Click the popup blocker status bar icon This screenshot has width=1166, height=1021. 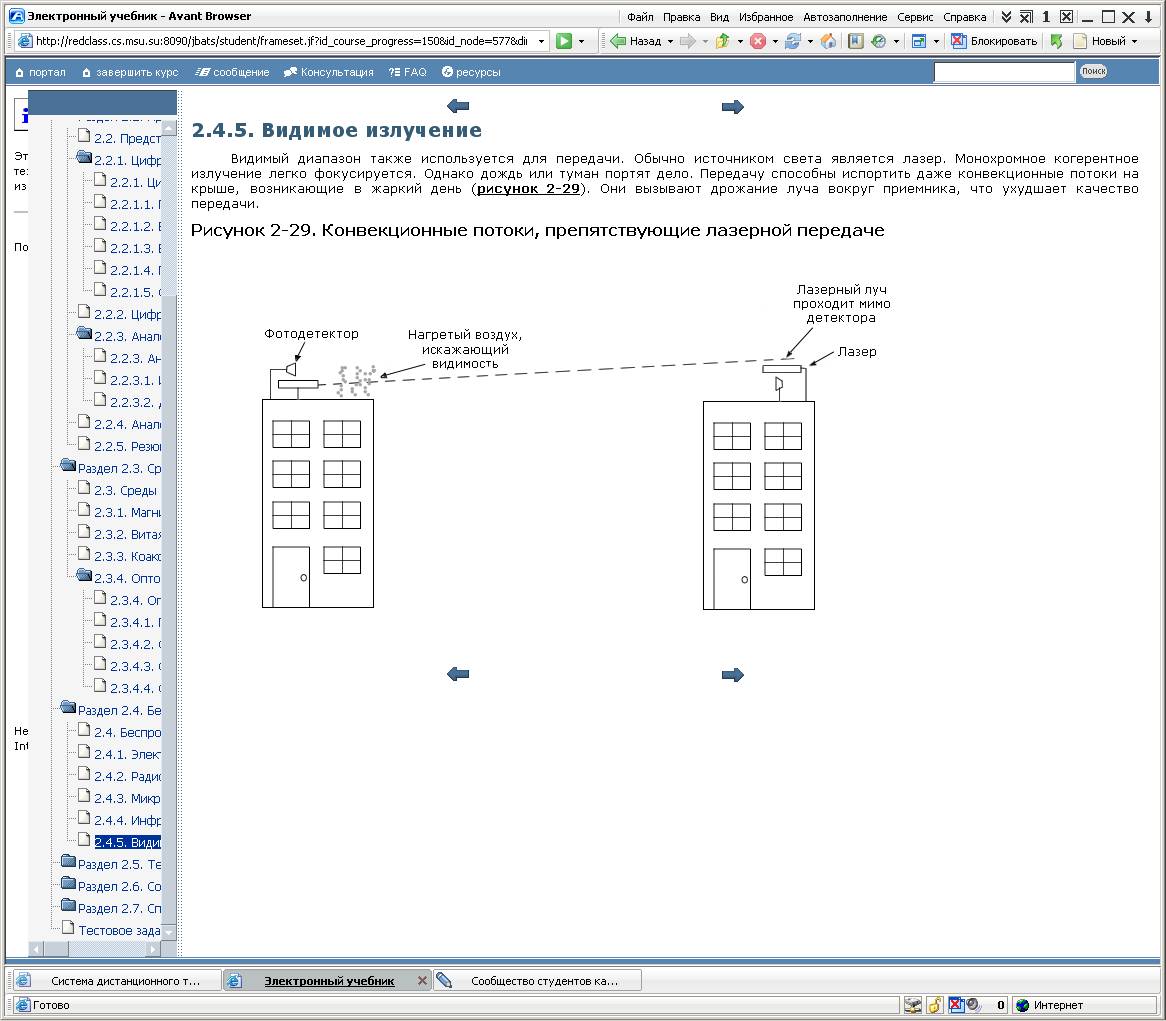point(956,1005)
